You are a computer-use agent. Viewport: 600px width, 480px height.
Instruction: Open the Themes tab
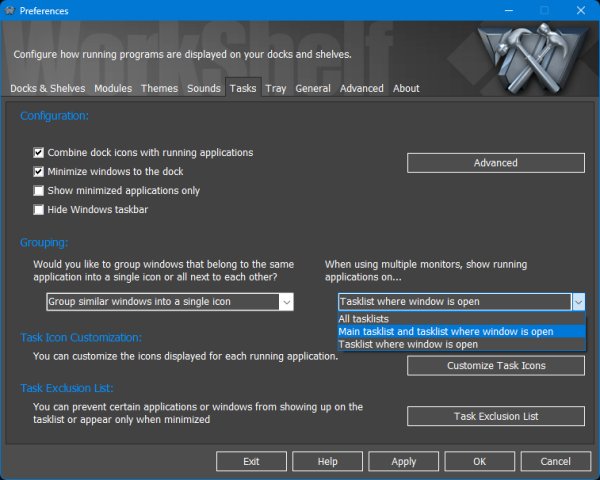pos(159,89)
